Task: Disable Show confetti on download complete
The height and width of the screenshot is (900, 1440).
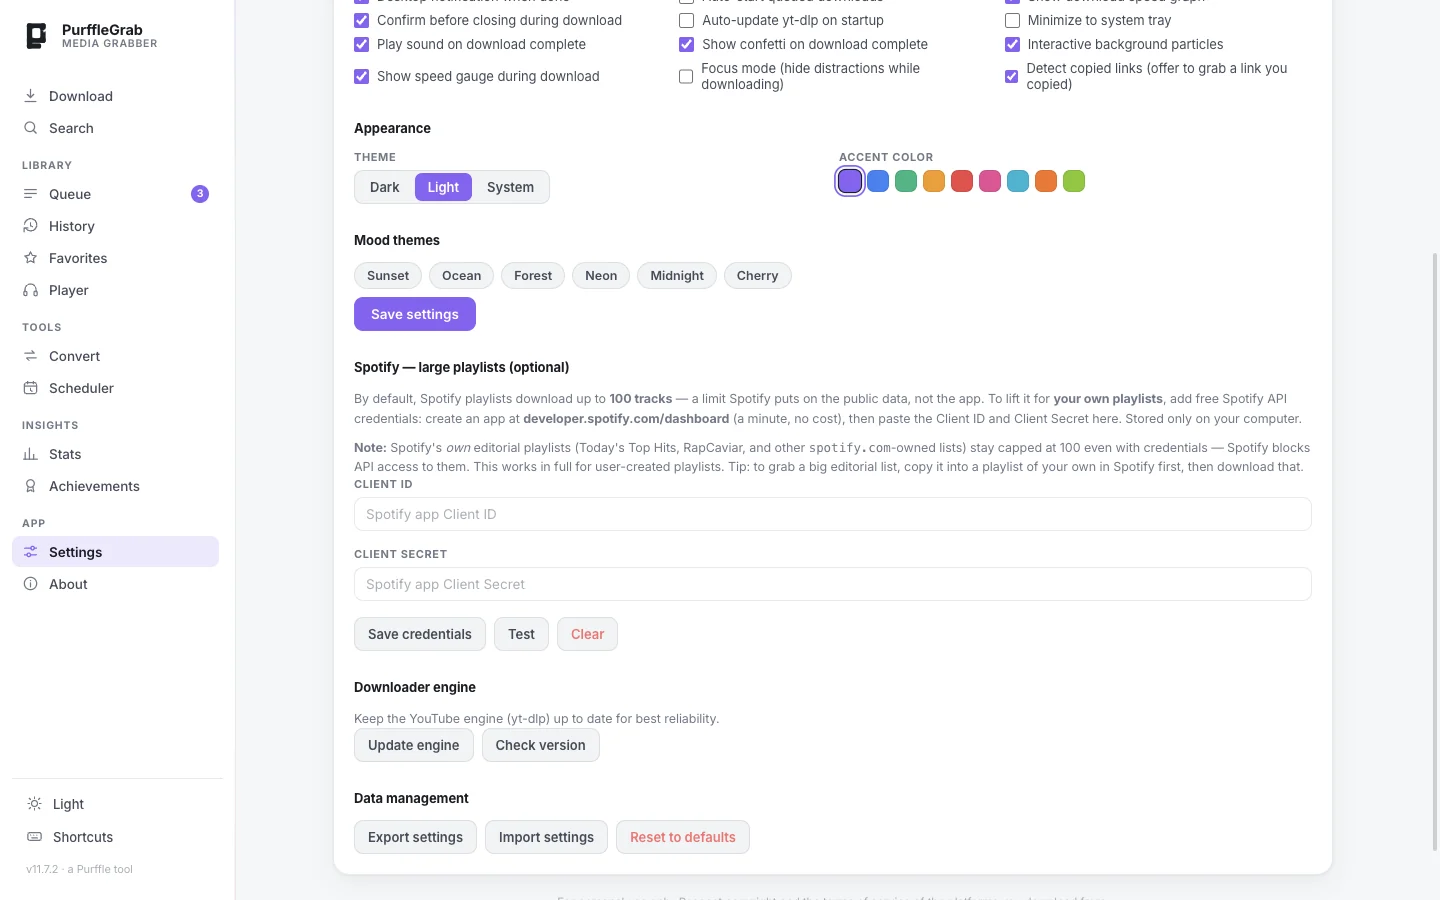Action: pyautogui.click(x=687, y=44)
